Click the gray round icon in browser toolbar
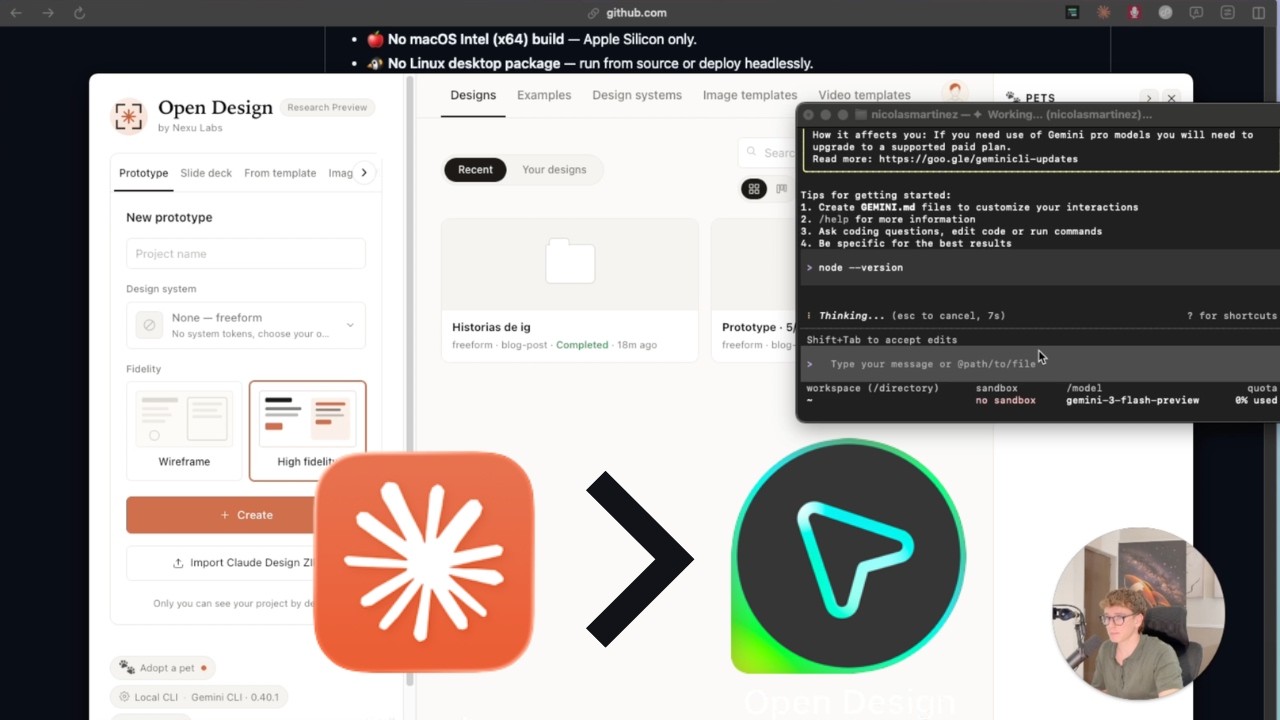Screen dimensions: 1280x720 (x=1165, y=13)
